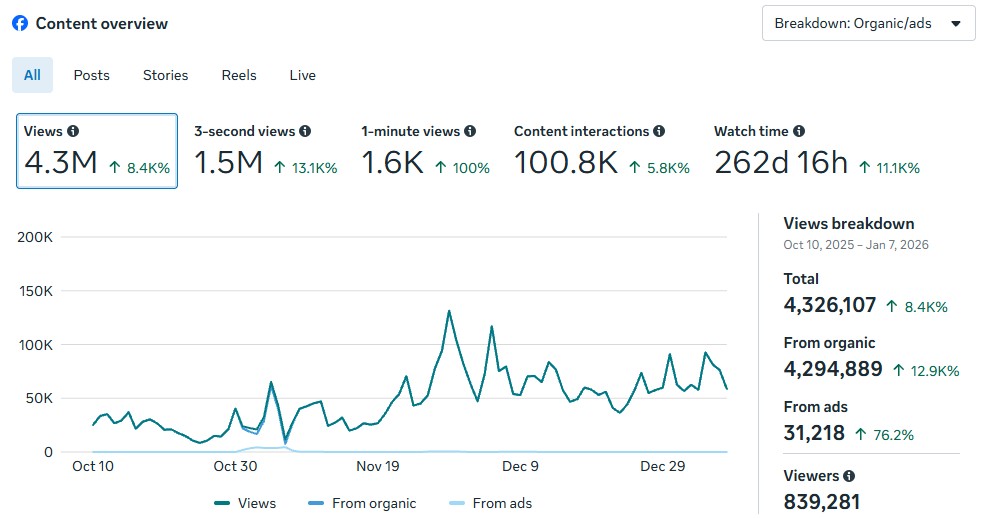Screen dimensions: 985x518
Task: Click the 50K y-axis label
Action: click(39, 398)
